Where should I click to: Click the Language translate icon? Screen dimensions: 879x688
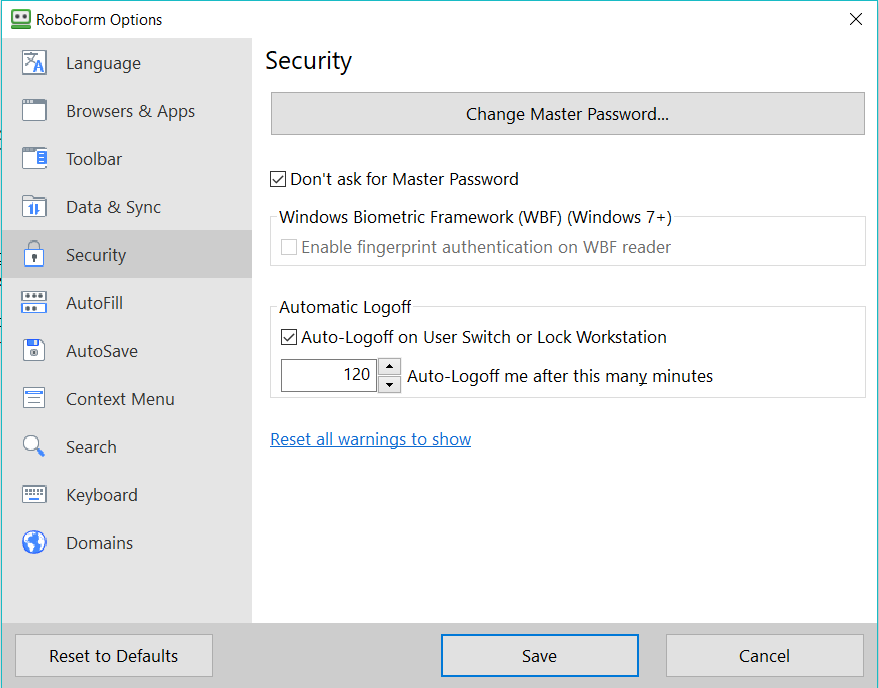[34, 63]
